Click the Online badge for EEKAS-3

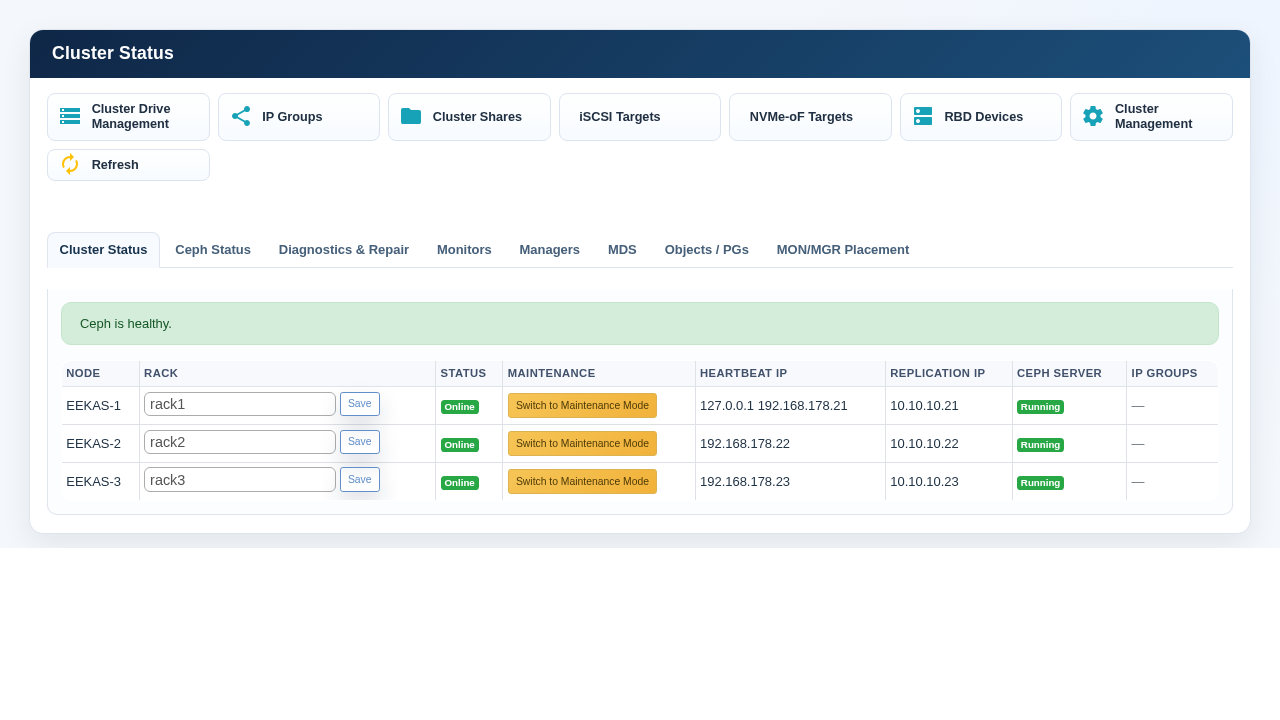[460, 483]
